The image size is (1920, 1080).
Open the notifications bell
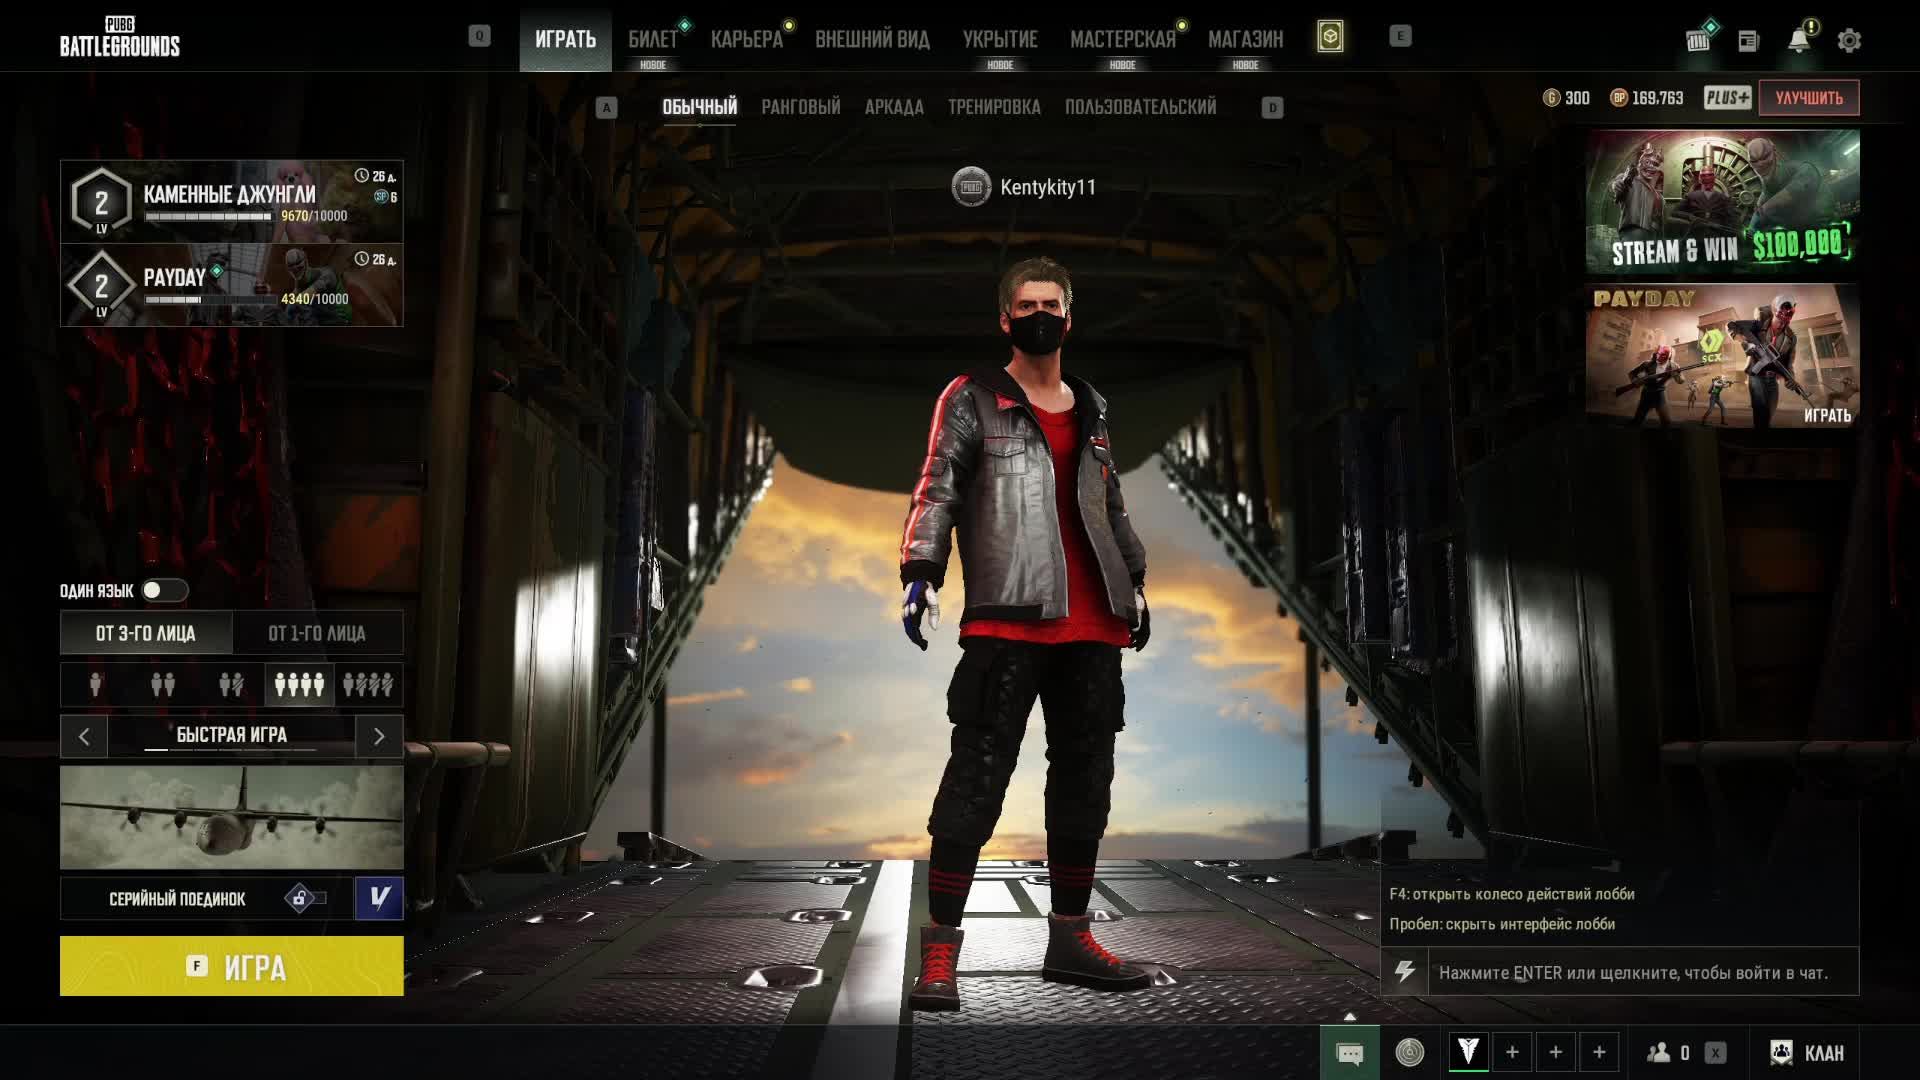1799,40
